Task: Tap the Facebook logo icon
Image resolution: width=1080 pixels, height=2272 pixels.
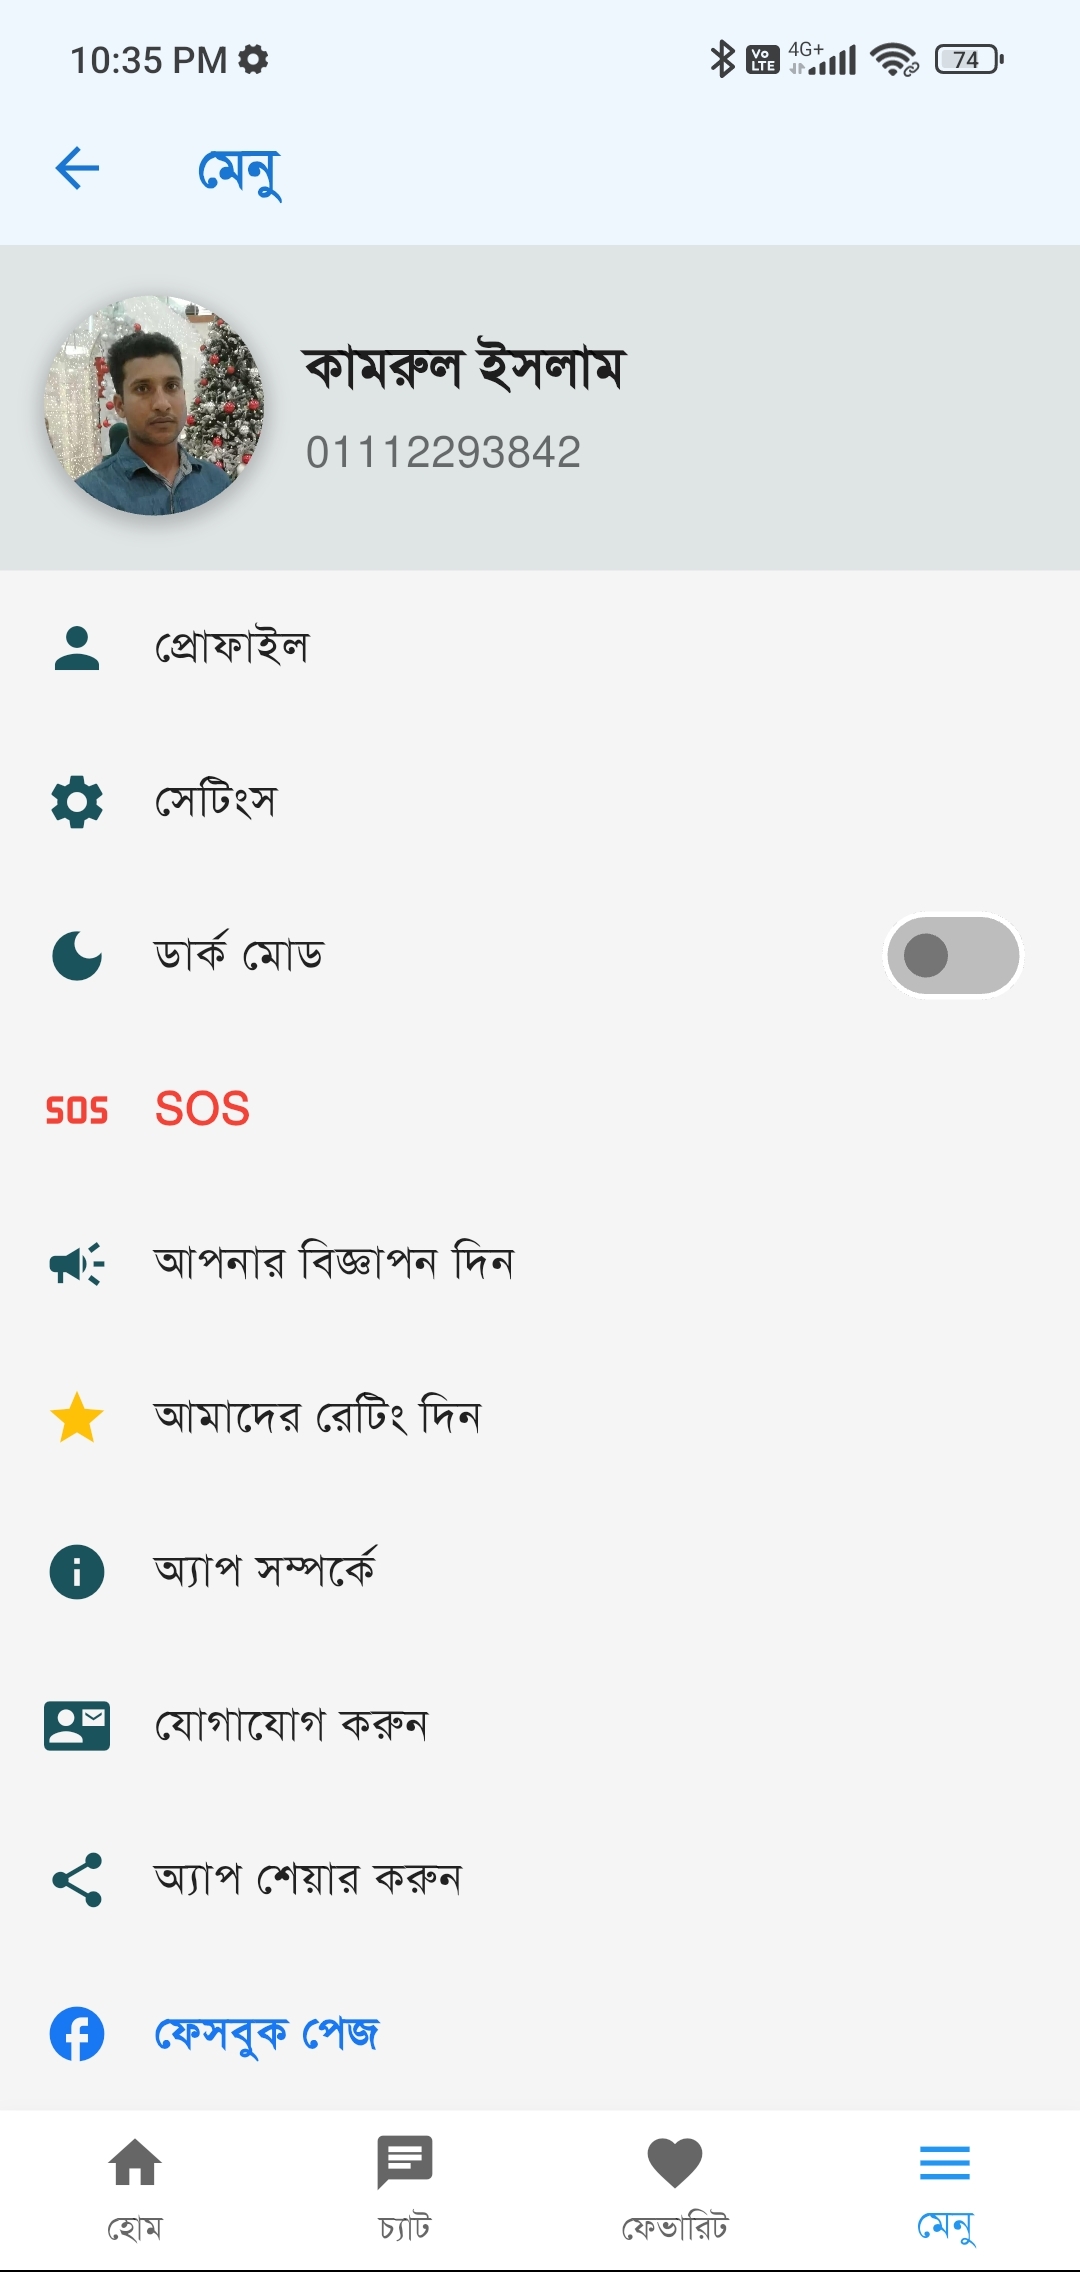Action: [x=77, y=2034]
